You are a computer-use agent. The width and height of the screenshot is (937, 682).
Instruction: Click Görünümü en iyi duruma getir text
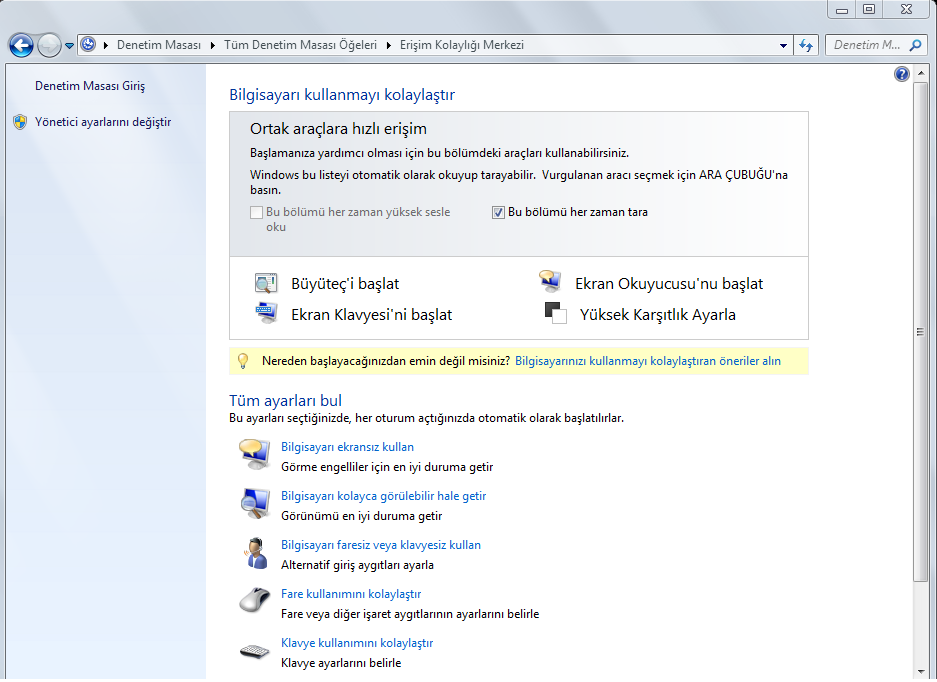[362, 516]
